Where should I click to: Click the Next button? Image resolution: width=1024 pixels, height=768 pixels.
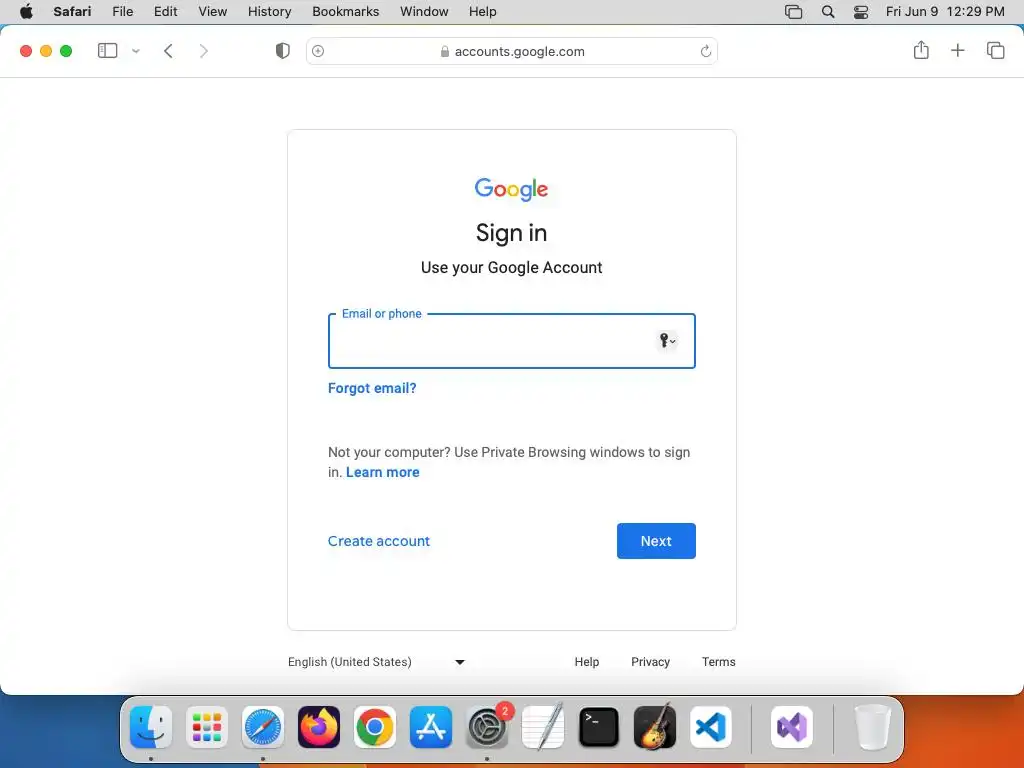[656, 541]
